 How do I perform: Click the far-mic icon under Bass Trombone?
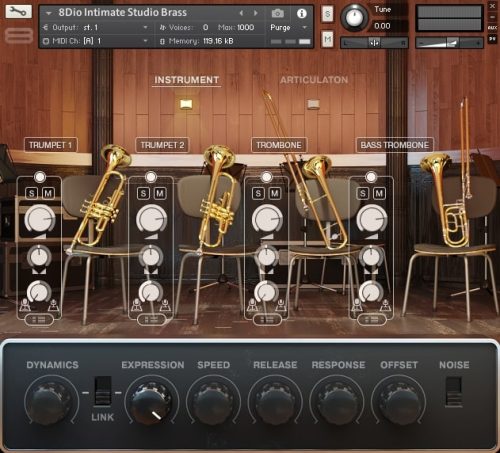385,305
